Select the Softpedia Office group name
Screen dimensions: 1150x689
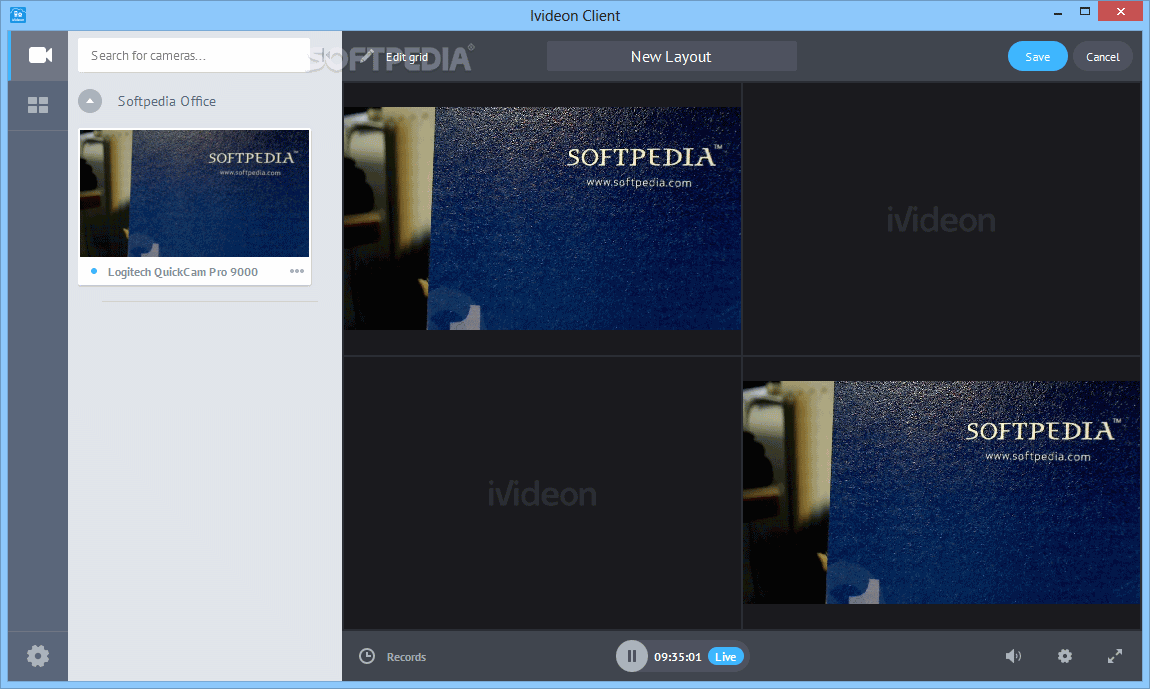click(166, 101)
